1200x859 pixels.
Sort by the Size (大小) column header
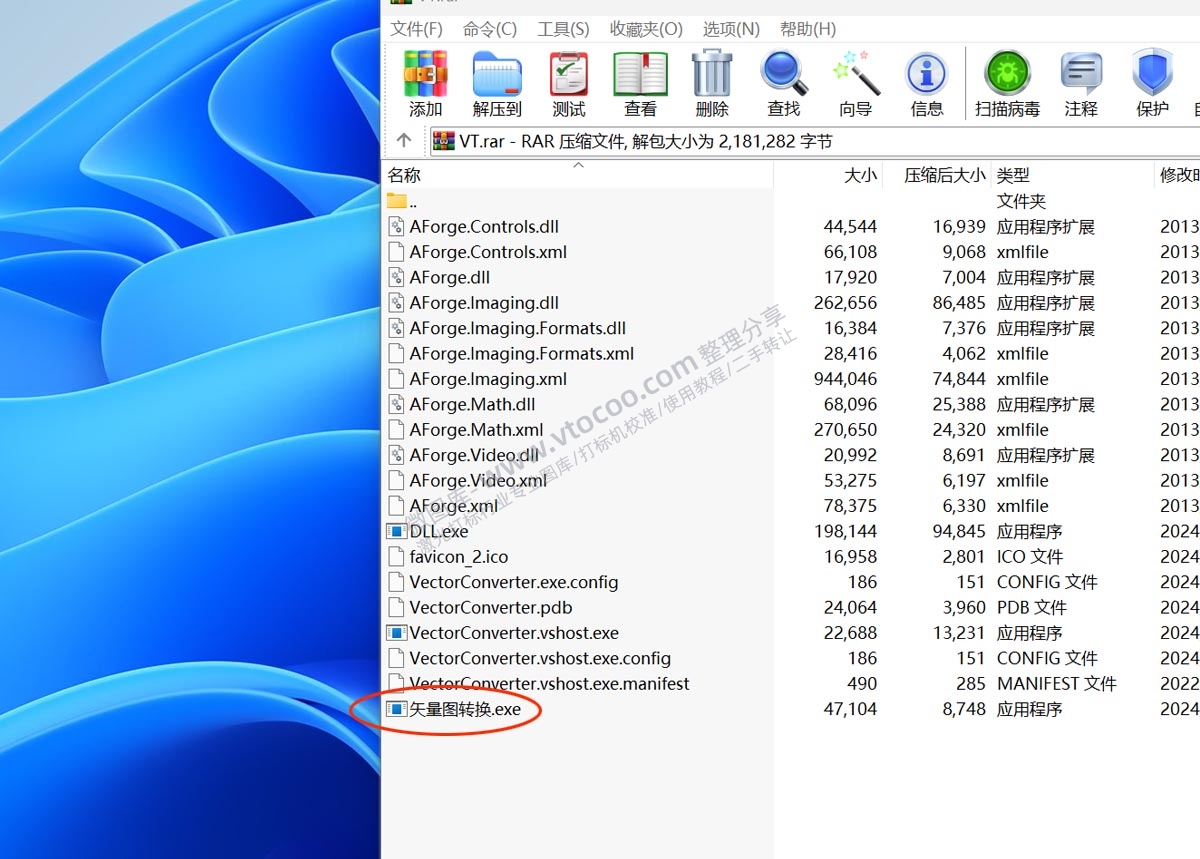point(860,175)
